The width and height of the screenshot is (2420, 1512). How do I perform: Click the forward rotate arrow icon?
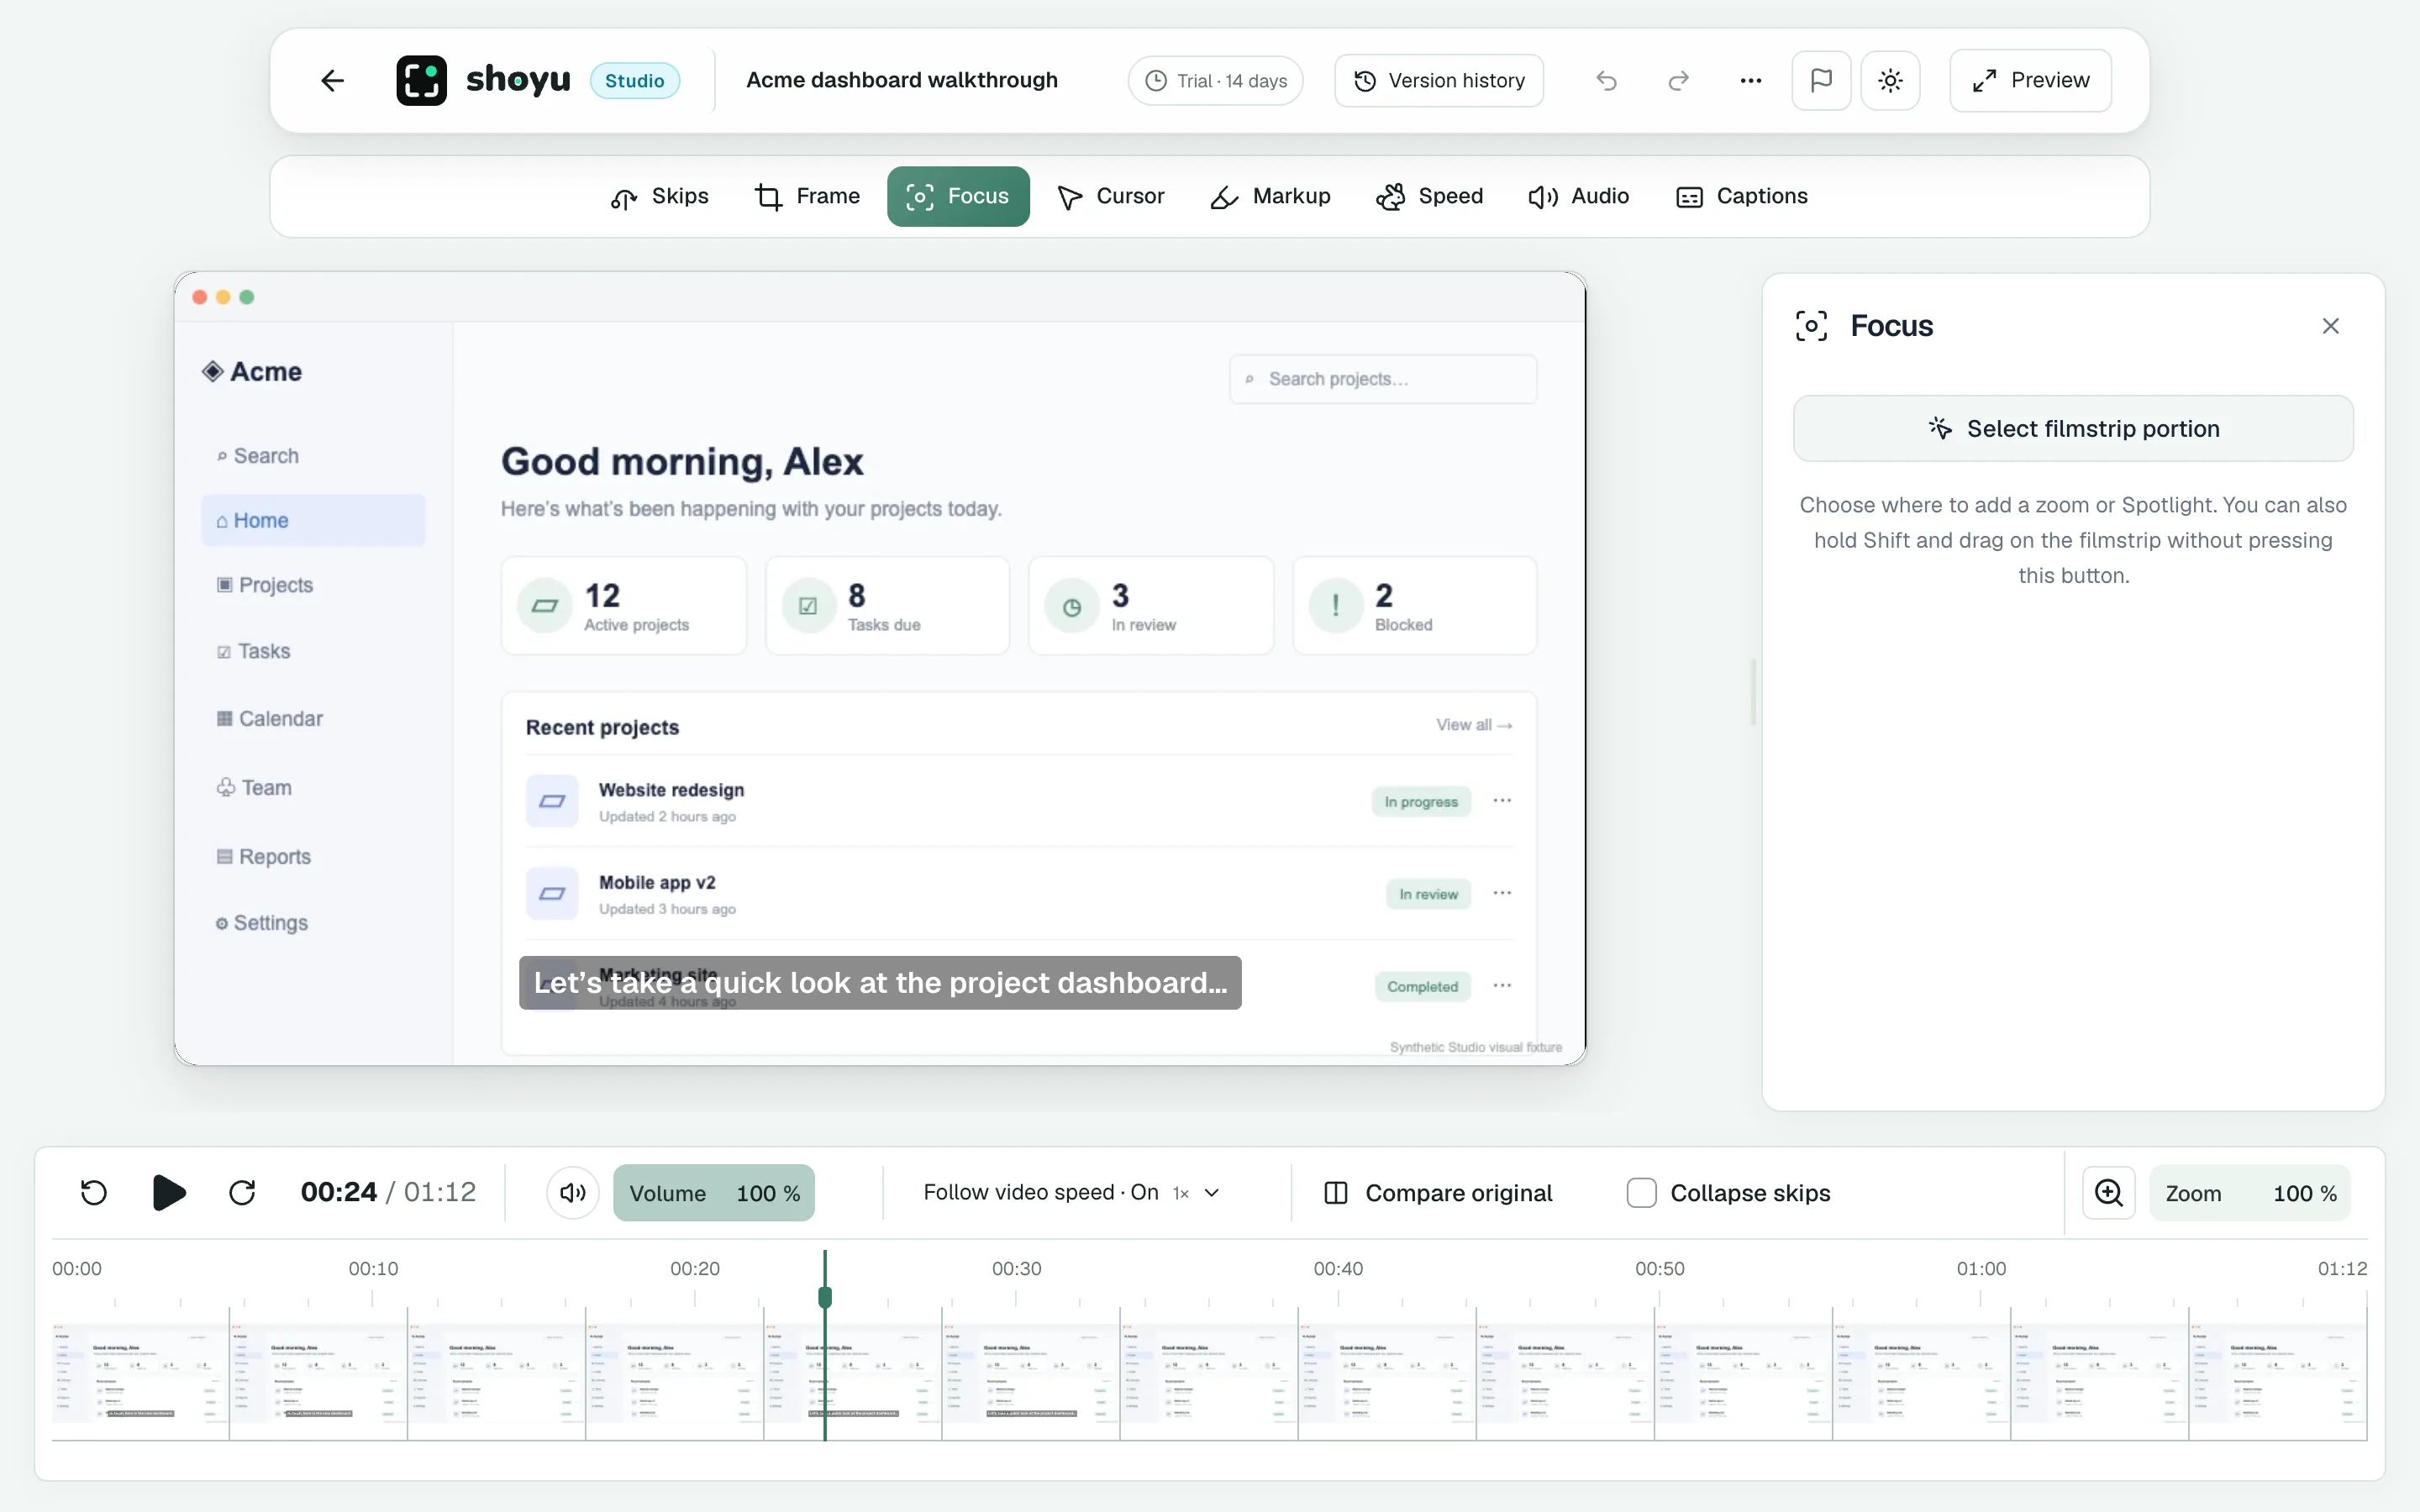tap(242, 1192)
